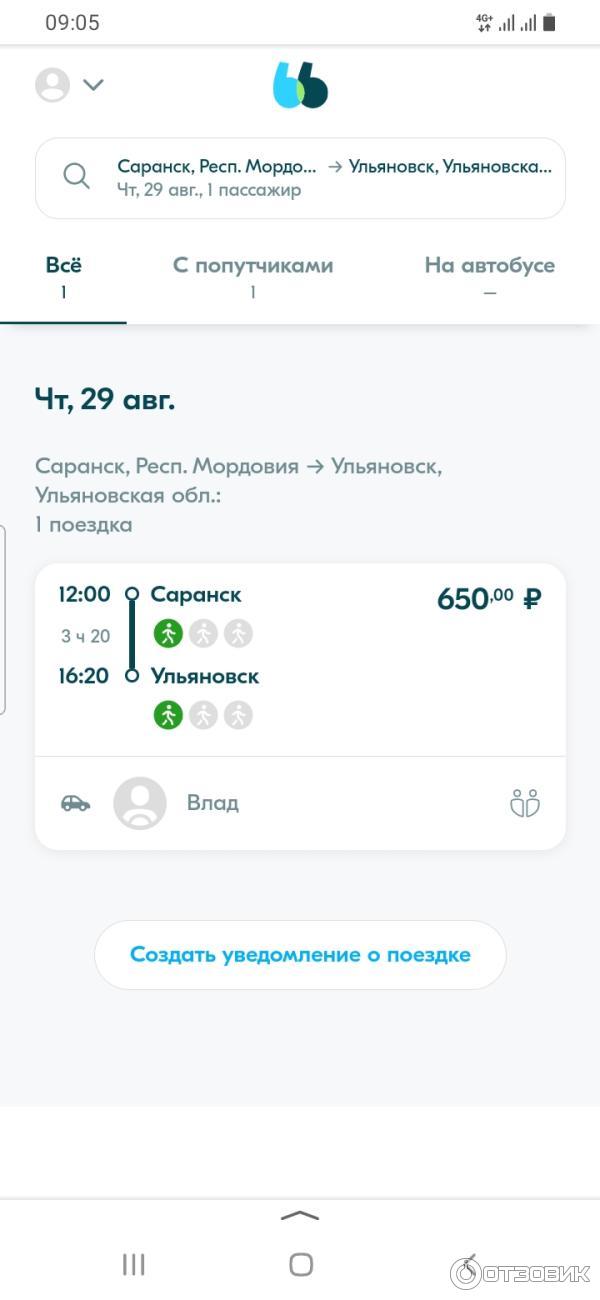Screen dimensions: 600x1300
Task: Tap the last grey walking icon under Саранск
Action: pyautogui.click(x=238, y=633)
